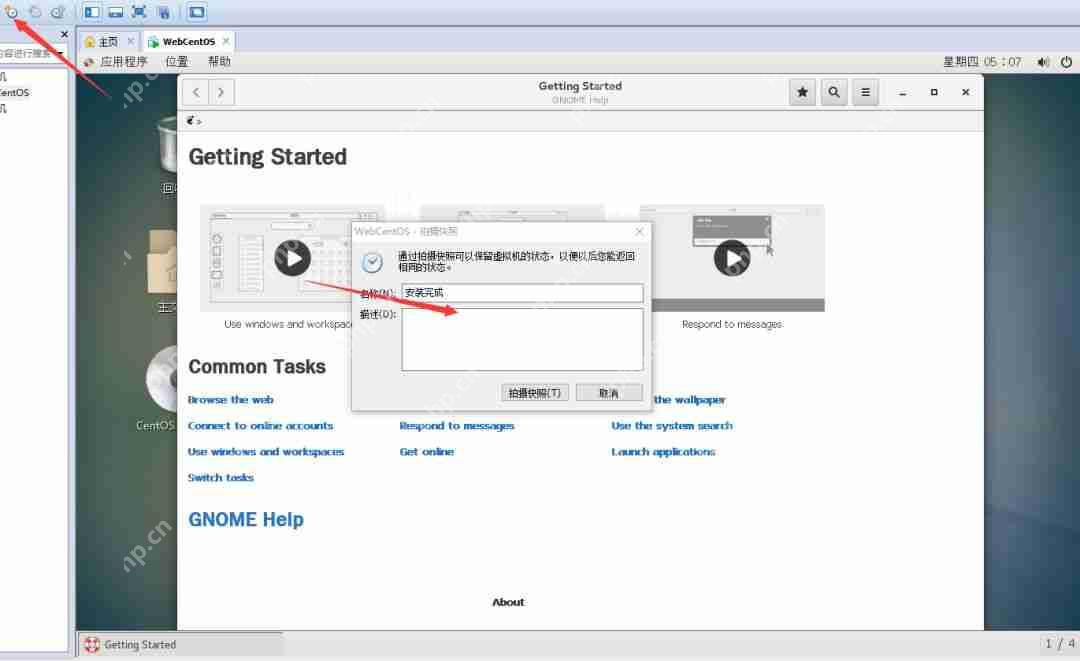Close the 主页 tab
1080x661 pixels.
[131, 41]
